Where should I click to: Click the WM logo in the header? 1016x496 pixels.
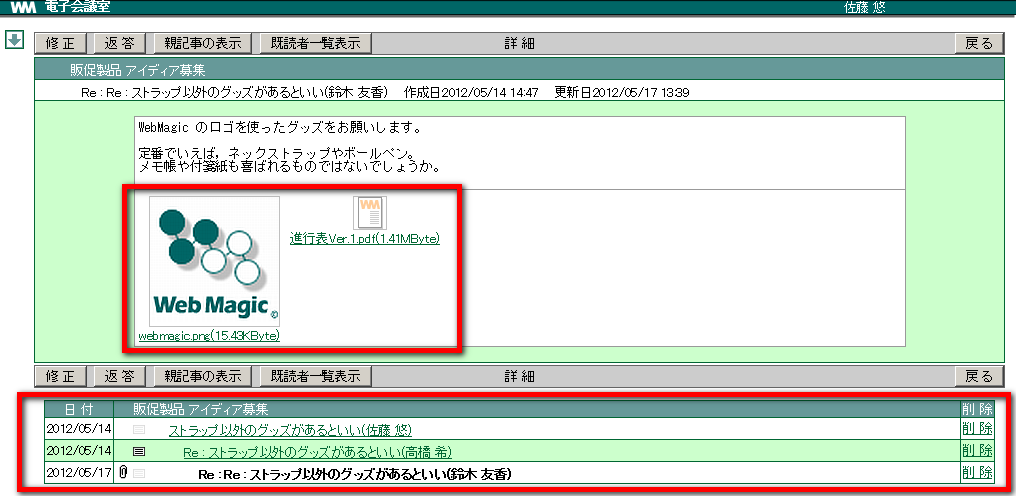(x=24, y=7)
